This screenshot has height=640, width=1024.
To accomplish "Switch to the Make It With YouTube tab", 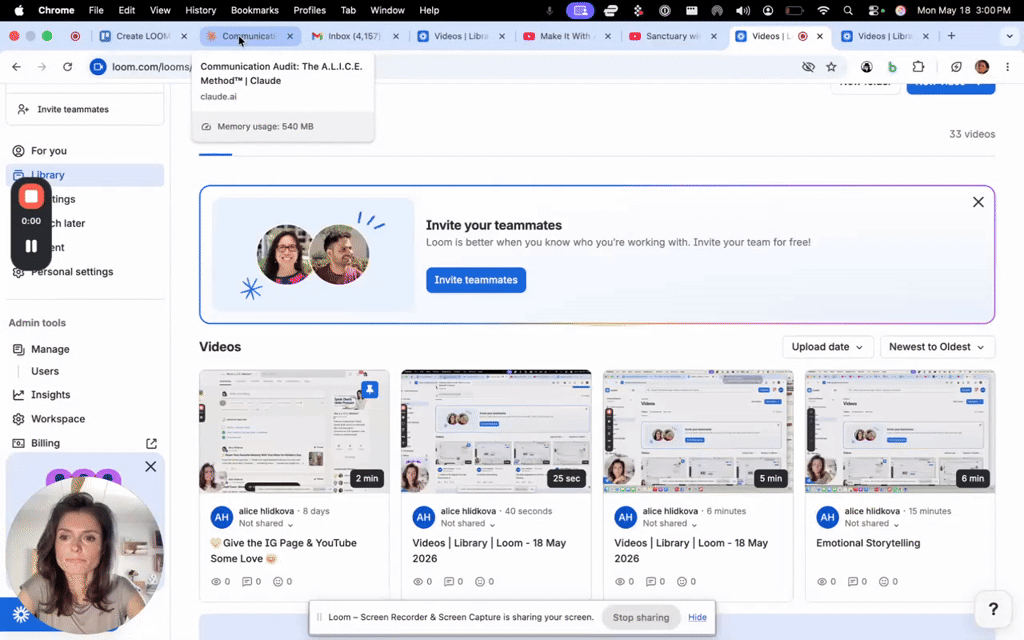I will point(566,37).
